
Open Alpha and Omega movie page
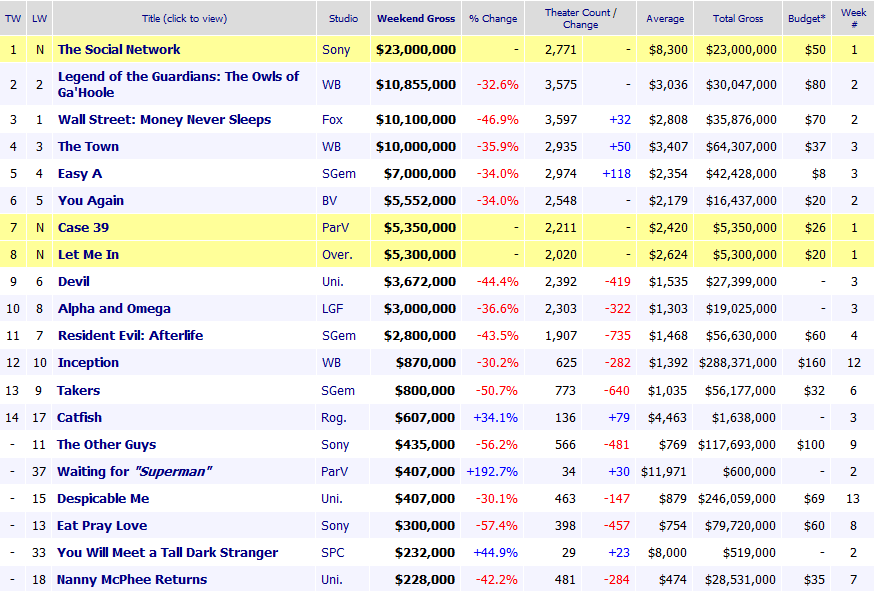[114, 309]
